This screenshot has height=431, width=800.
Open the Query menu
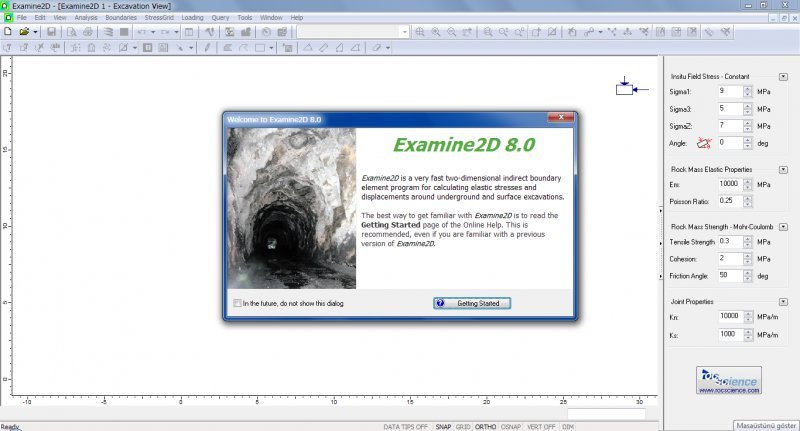coord(220,17)
